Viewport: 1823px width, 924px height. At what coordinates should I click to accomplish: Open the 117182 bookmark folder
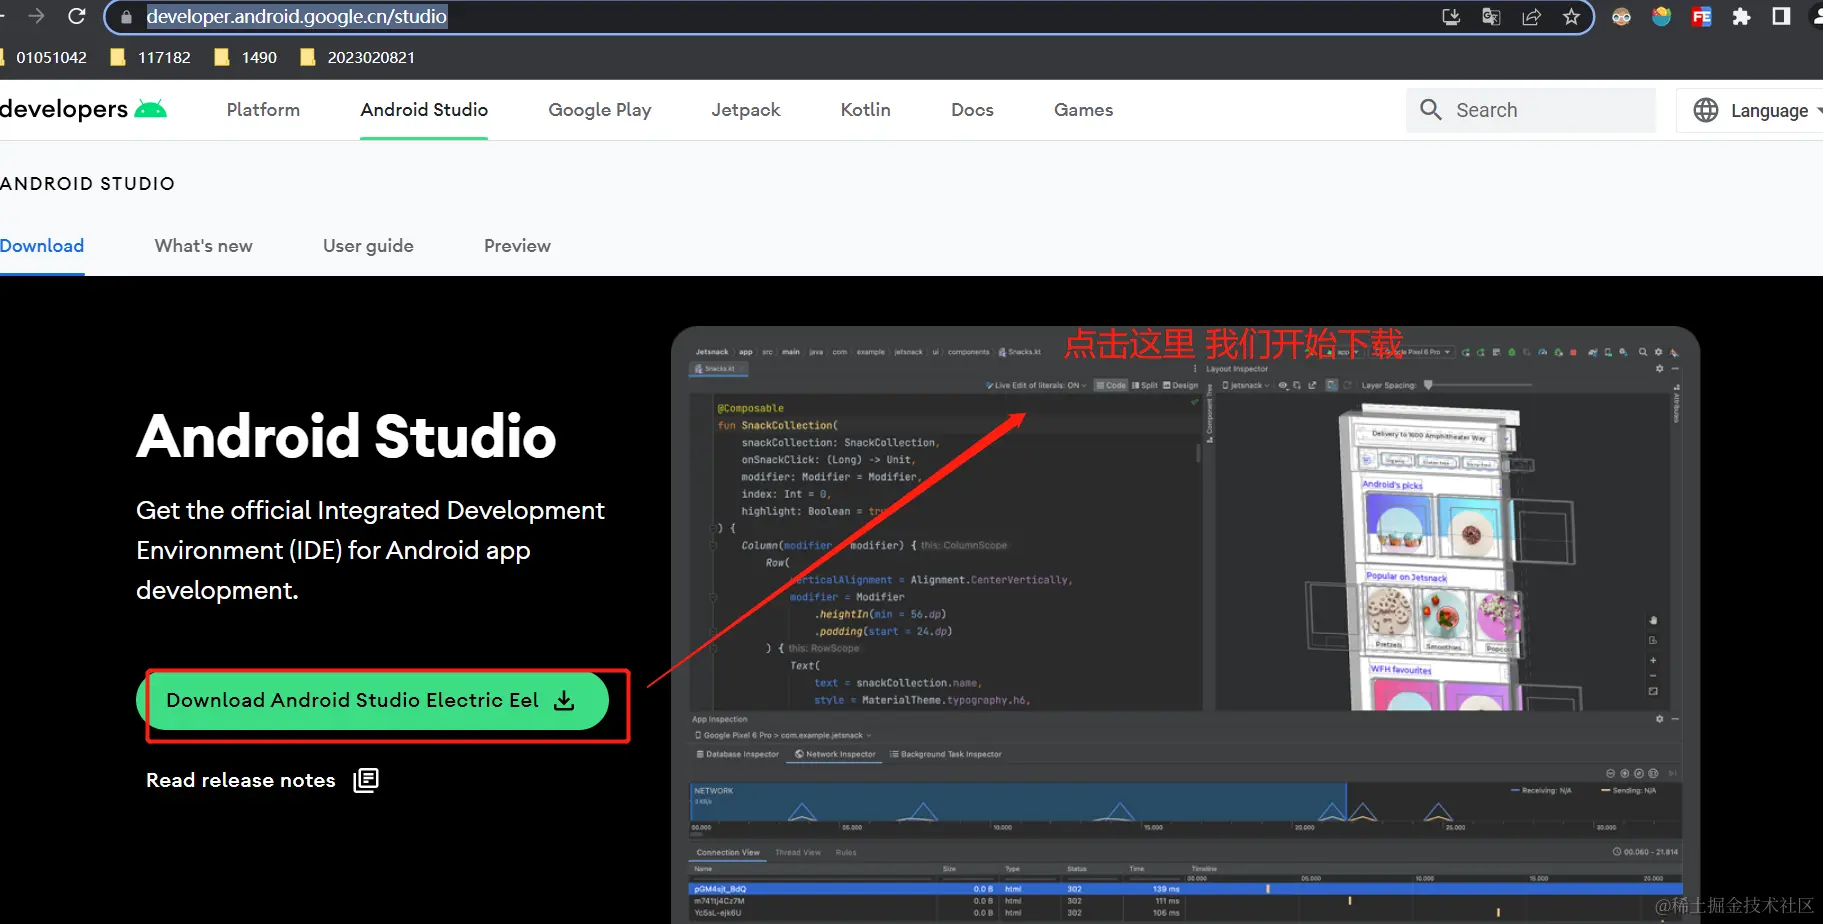click(x=151, y=57)
